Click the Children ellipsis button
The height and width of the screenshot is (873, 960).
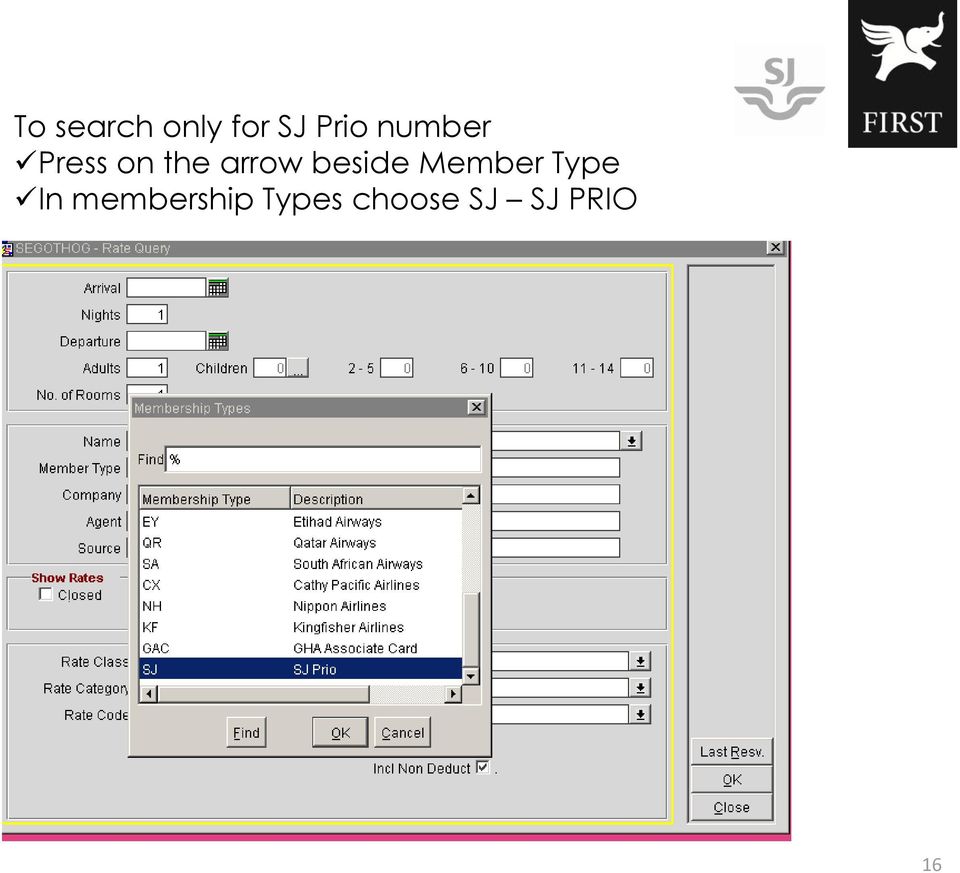298,368
